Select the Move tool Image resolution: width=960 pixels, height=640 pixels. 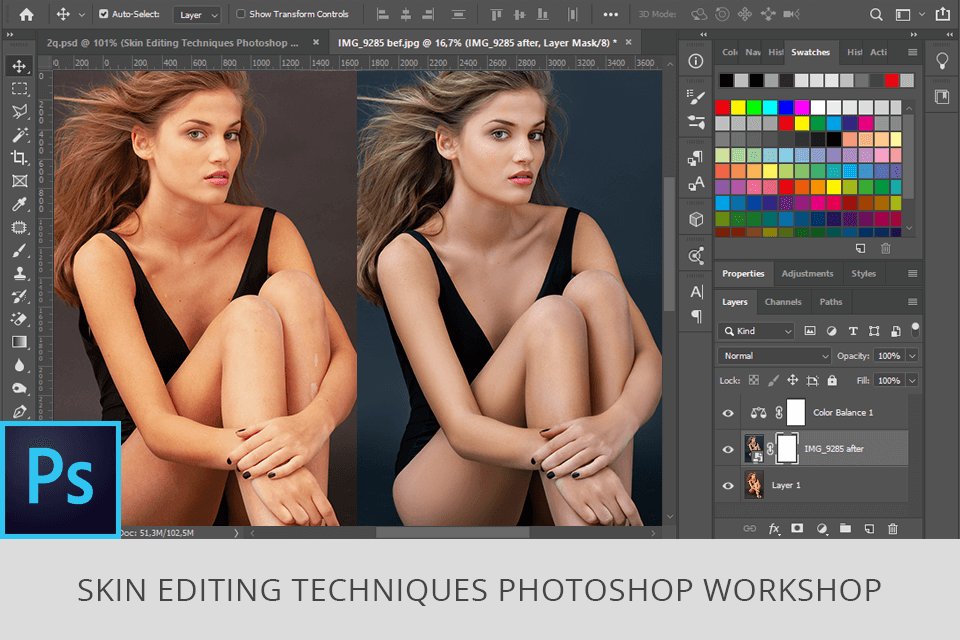20,64
